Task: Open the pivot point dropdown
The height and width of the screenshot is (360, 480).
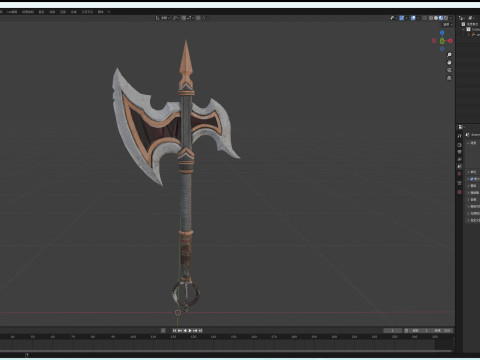Action: pos(175,18)
